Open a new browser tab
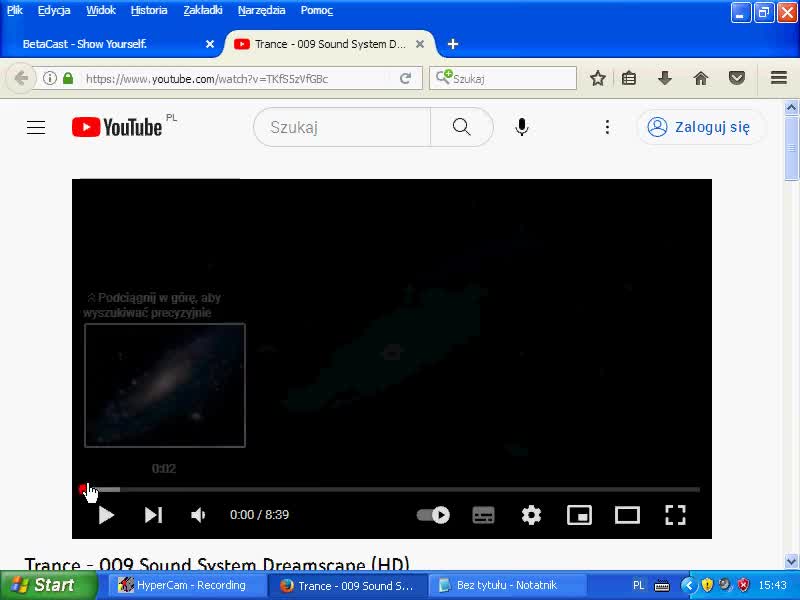This screenshot has width=800, height=600. click(x=453, y=44)
